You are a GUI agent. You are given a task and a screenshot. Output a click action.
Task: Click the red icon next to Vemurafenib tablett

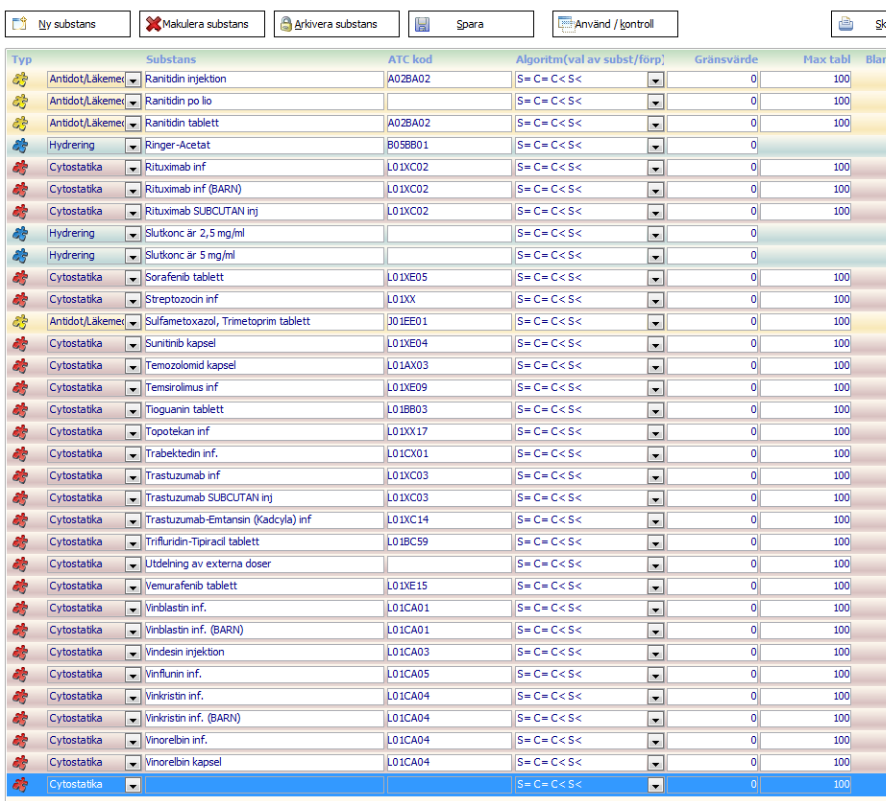(20, 586)
